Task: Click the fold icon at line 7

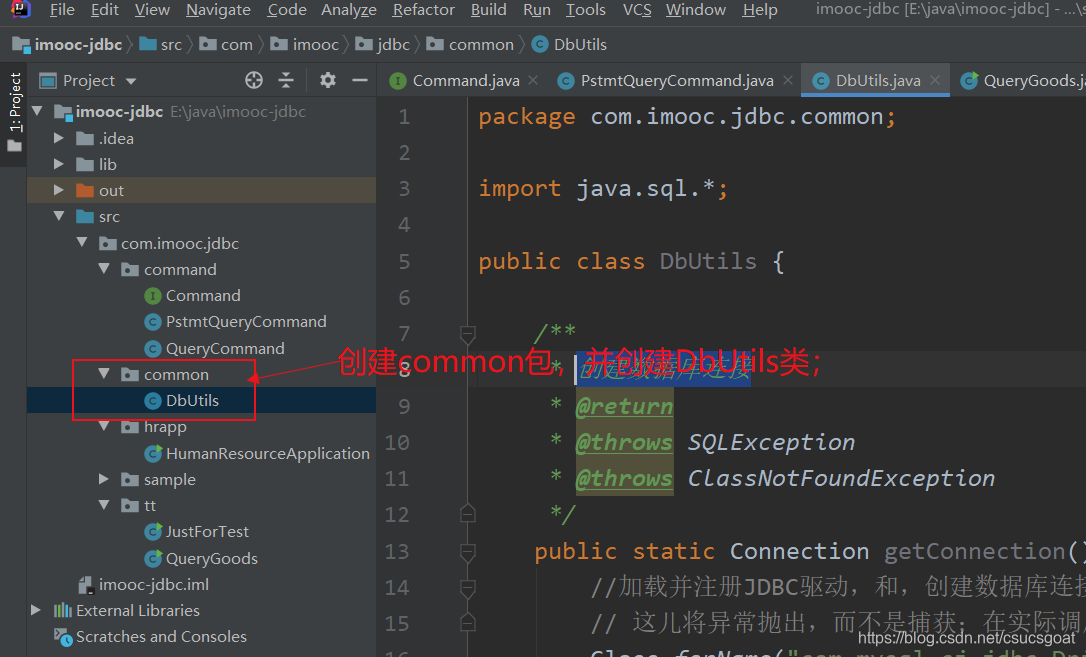Action: pyautogui.click(x=468, y=335)
